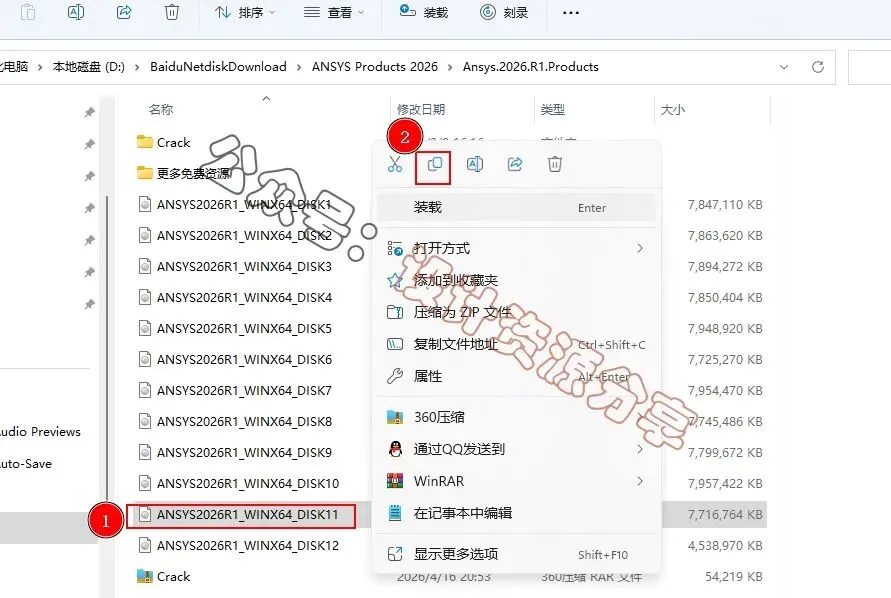Select file ANSYS2026R1_WINX64_DISK6
Image resolution: width=891 pixels, height=598 pixels.
[235, 359]
